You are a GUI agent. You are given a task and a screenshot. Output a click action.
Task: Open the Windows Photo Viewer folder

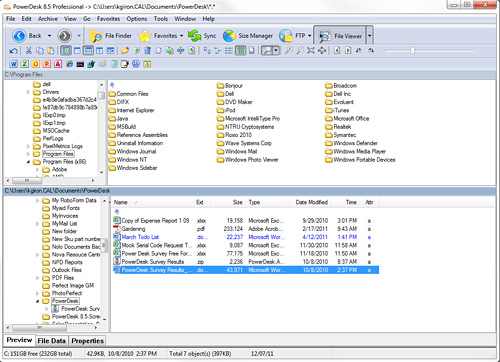248,160
